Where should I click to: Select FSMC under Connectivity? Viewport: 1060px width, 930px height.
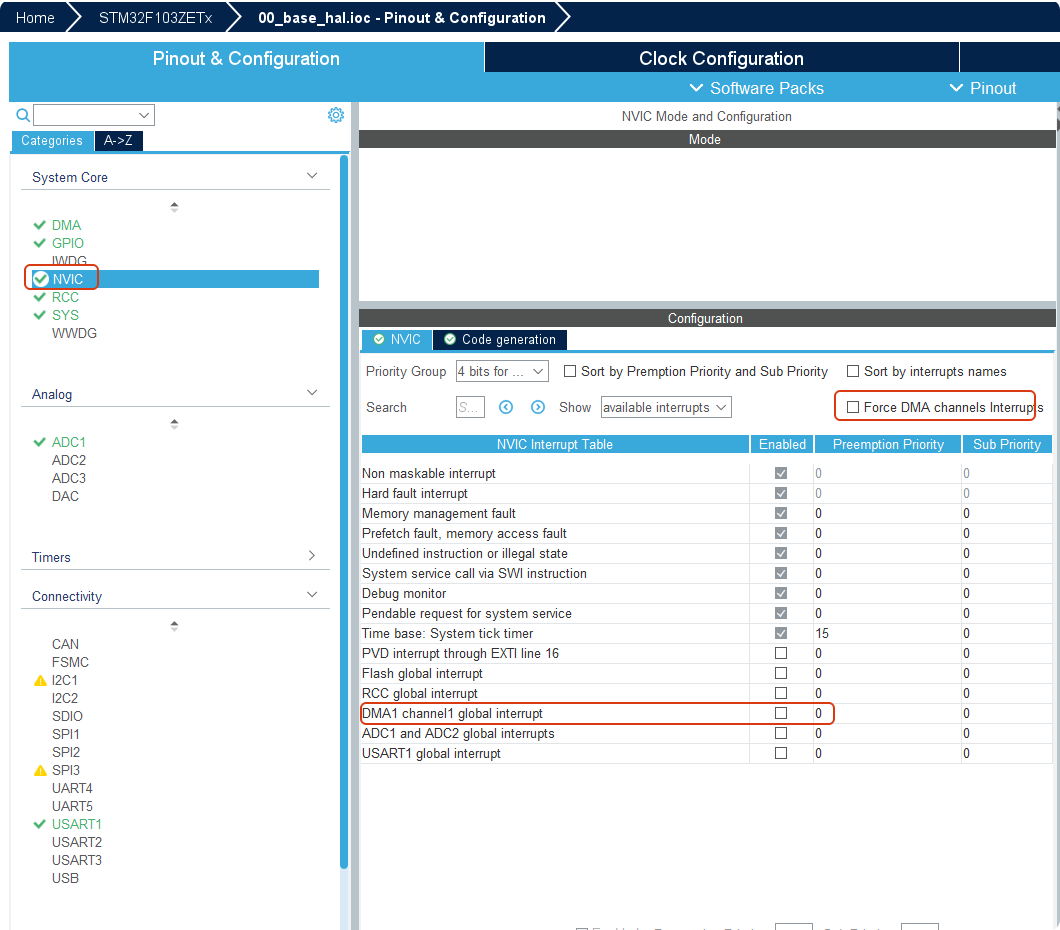[x=70, y=662]
